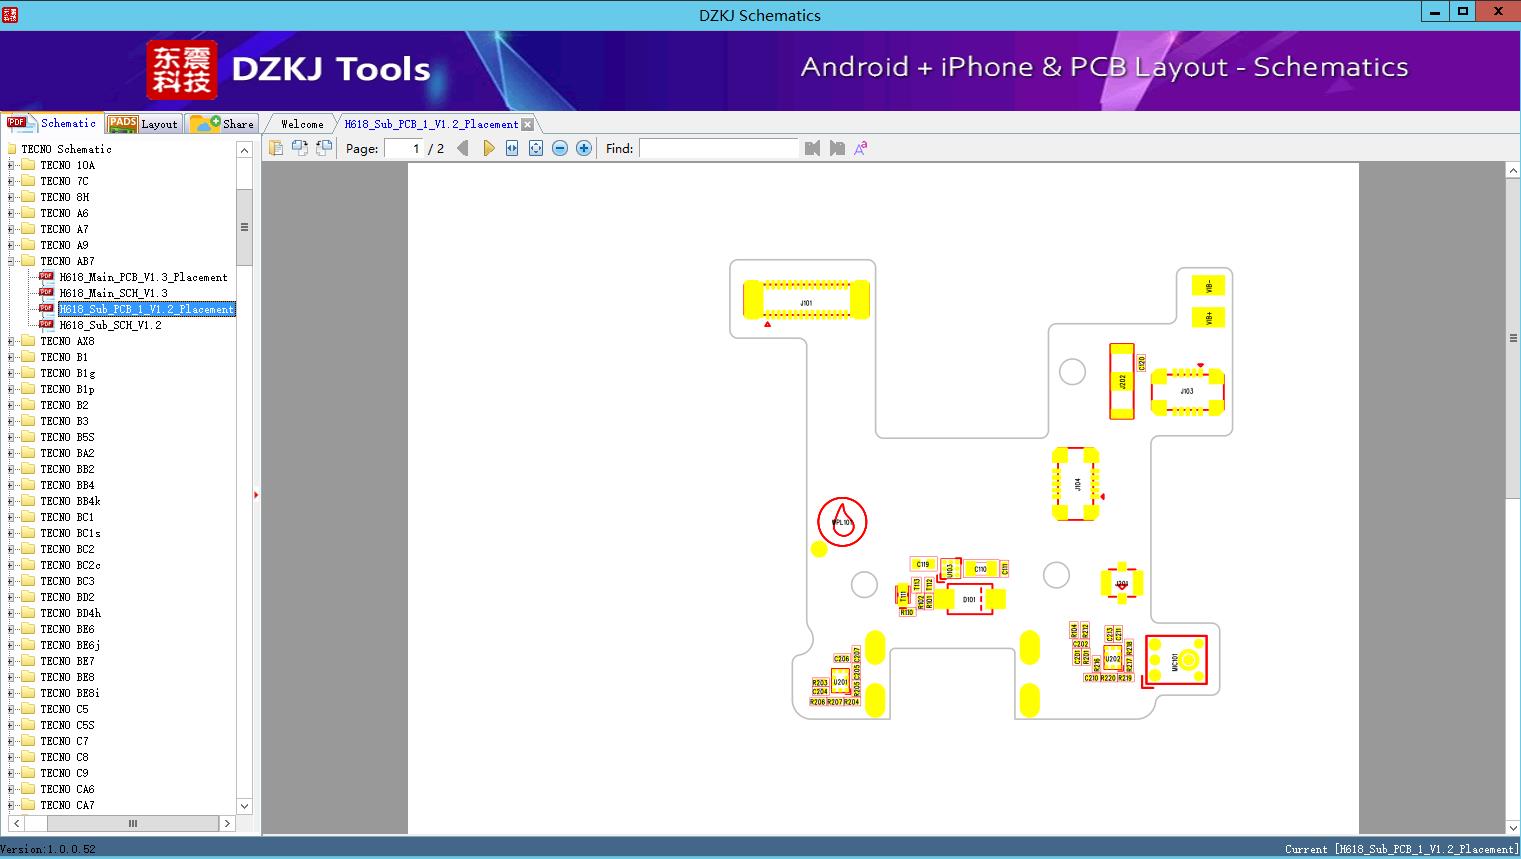
Task: Select the TECNO C9 folder
Action: click(x=64, y=773)
